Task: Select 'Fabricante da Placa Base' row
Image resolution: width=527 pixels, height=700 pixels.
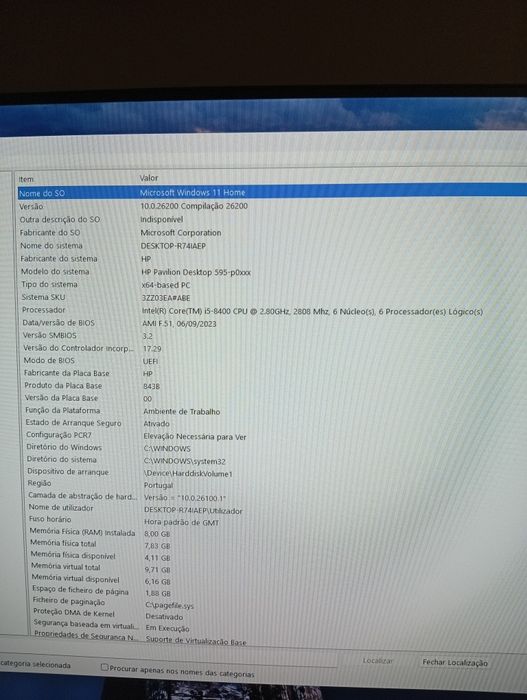Action: [67, 373]
